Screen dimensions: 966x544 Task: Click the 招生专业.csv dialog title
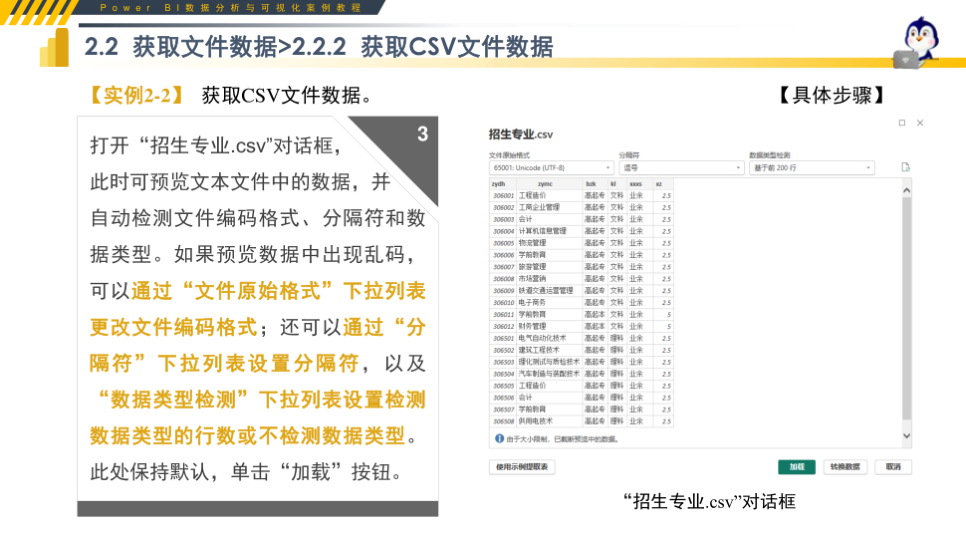[521, 134]
